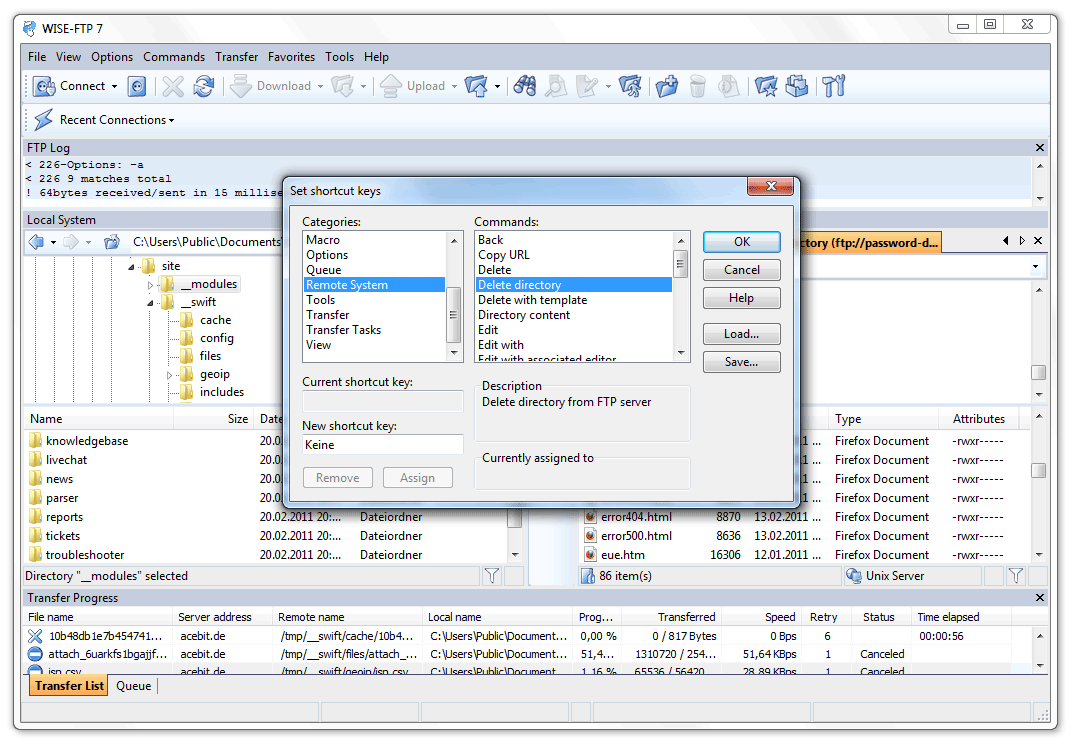Click the local panel filter funnel icon

492,576
